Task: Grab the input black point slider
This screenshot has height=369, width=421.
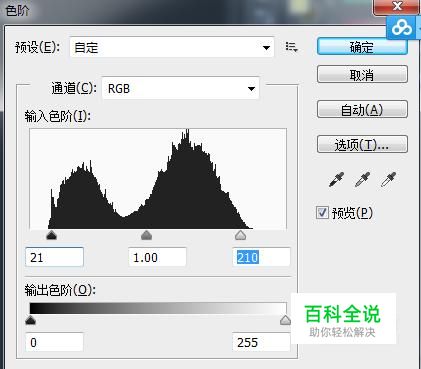Action: coord(51,235)
